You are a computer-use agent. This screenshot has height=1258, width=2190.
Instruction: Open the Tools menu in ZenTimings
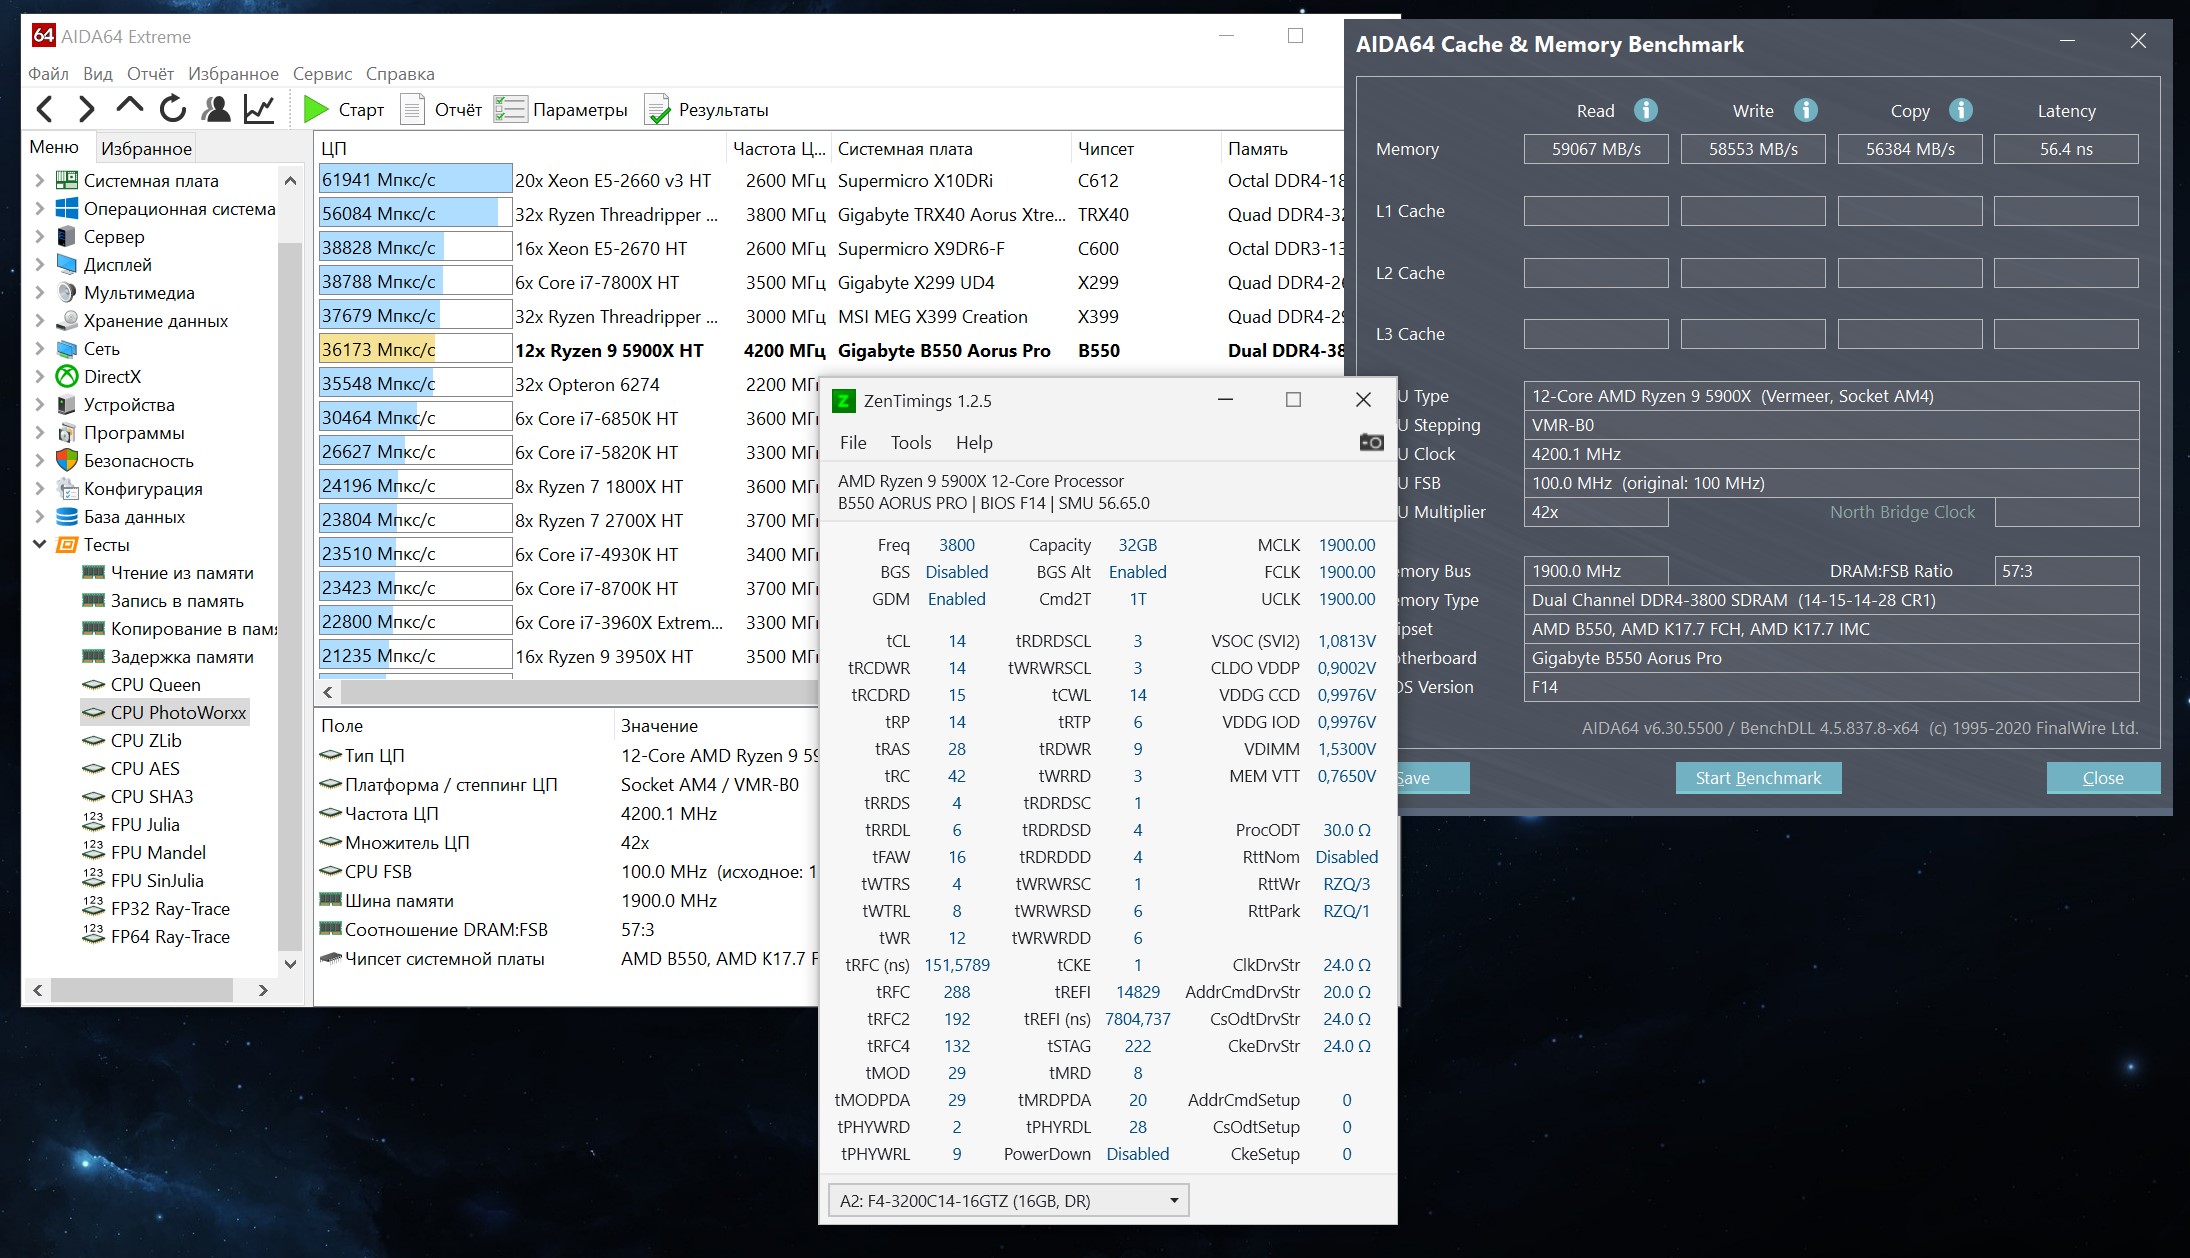(x=910, y=443)
